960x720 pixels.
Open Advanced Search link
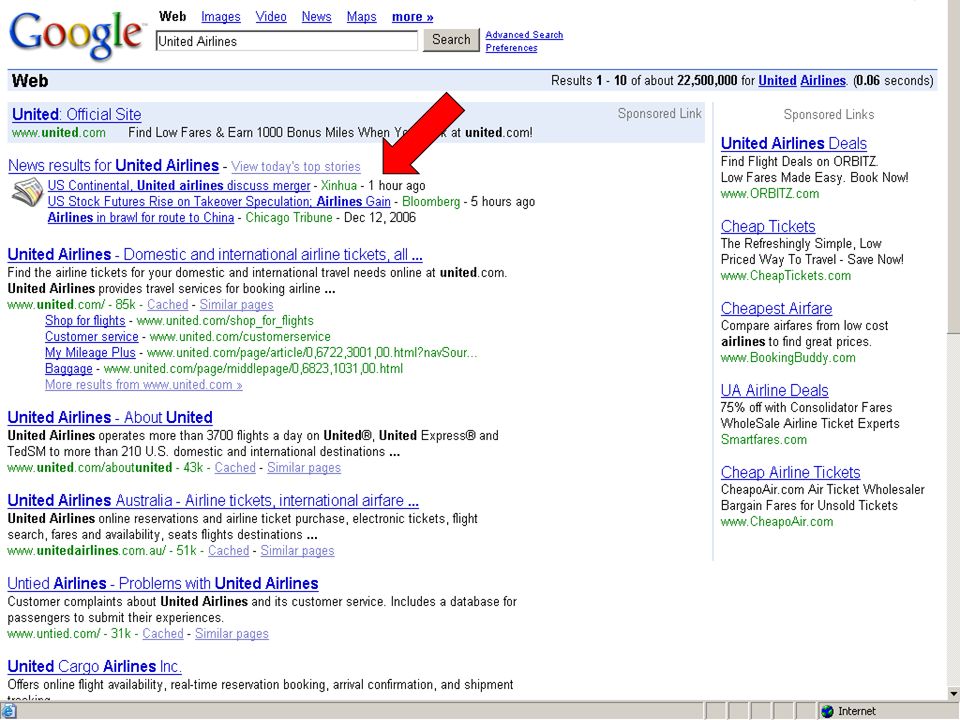[524, 35]
